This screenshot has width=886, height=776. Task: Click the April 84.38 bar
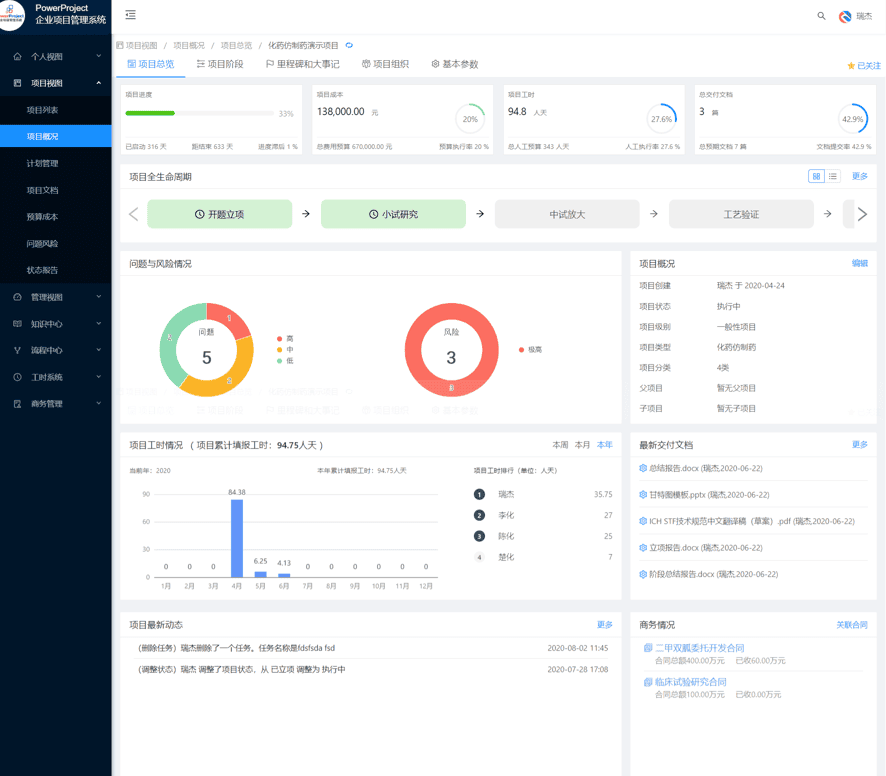(x=237, y=538)
